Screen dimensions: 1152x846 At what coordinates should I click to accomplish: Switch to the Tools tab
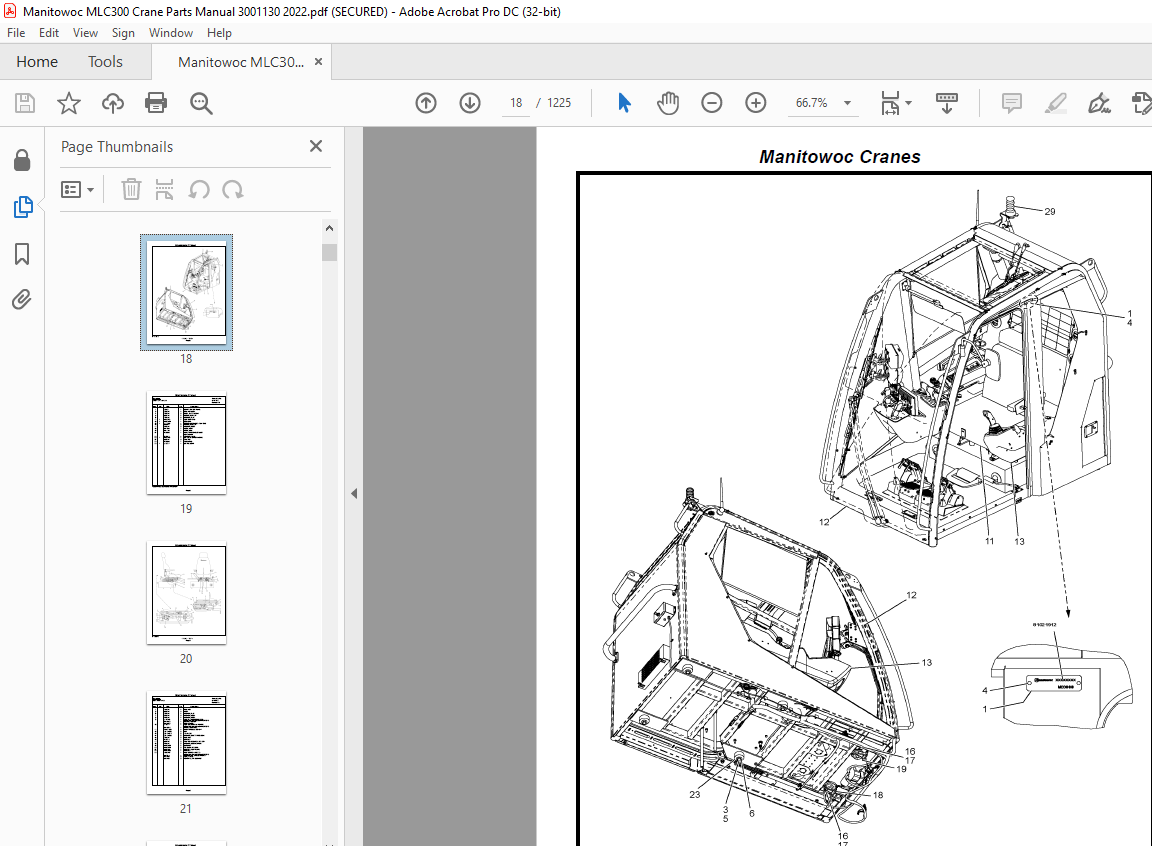106,62
